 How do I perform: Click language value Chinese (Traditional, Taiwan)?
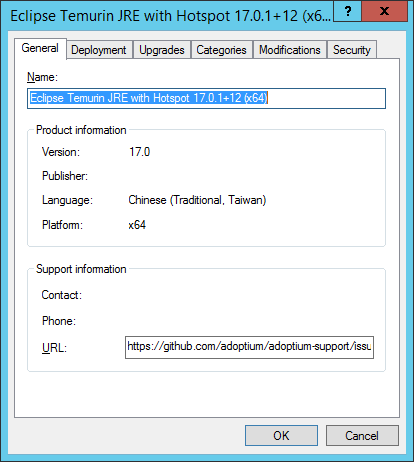coord(197,200)
